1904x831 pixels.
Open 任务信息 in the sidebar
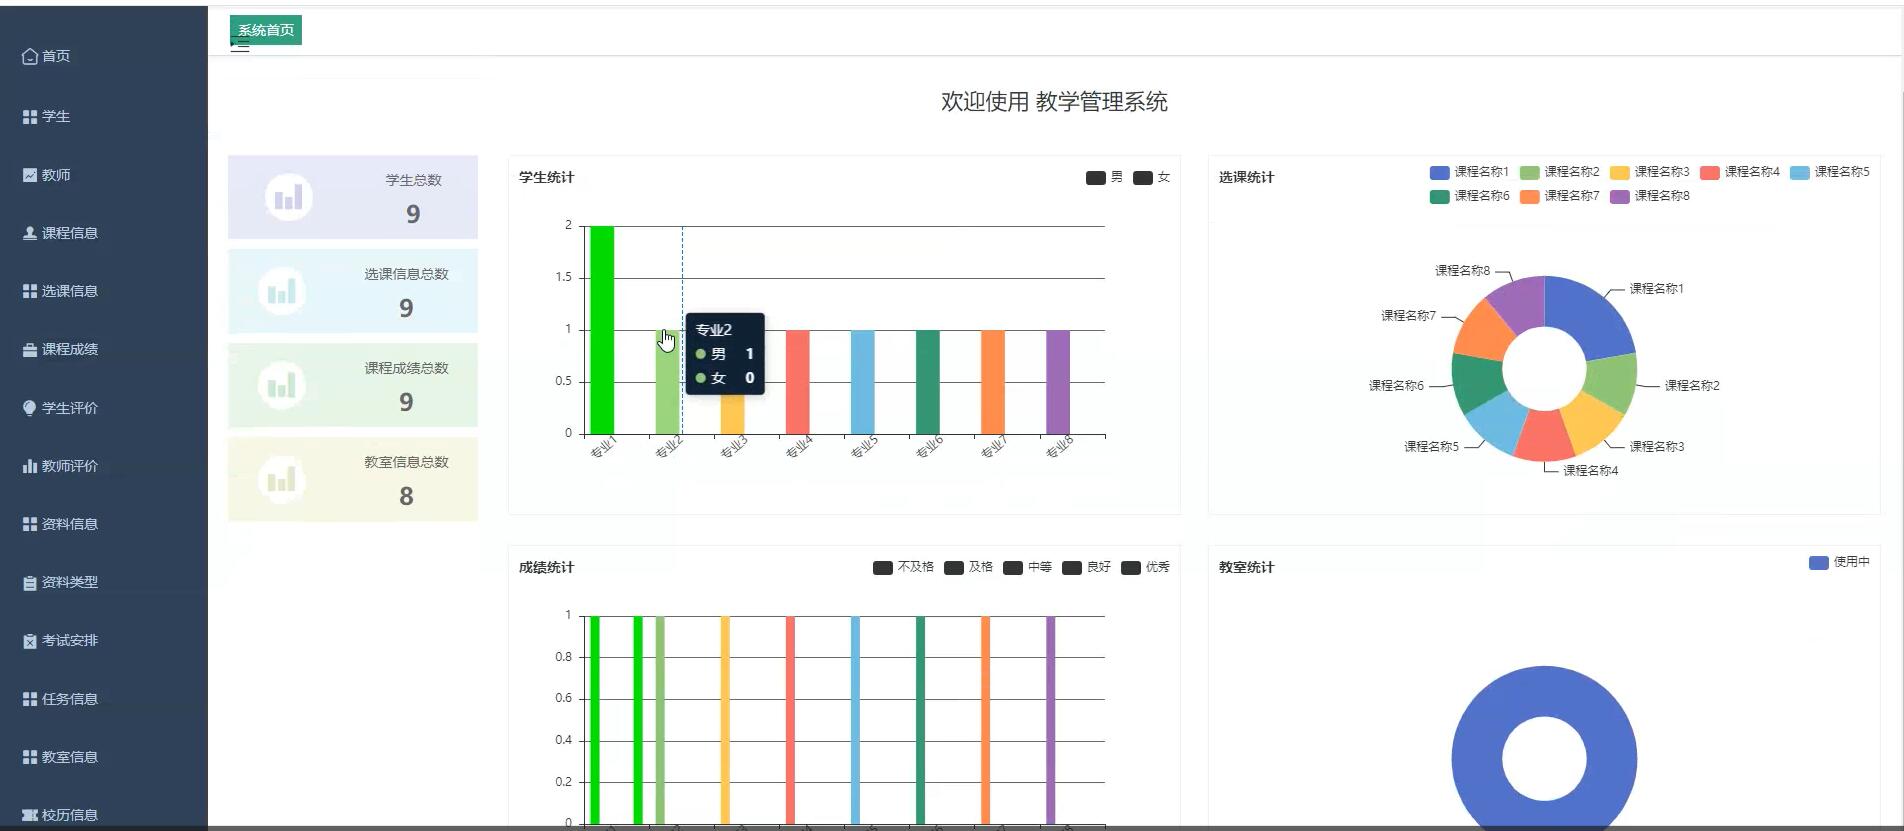104,699
